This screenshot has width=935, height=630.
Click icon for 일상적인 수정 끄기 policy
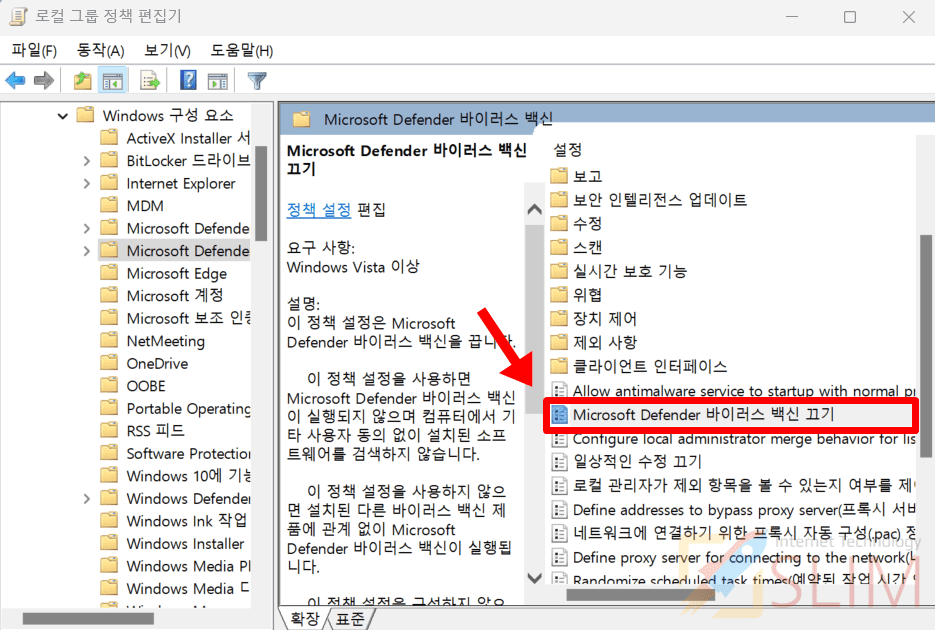(x=559, y=462)
